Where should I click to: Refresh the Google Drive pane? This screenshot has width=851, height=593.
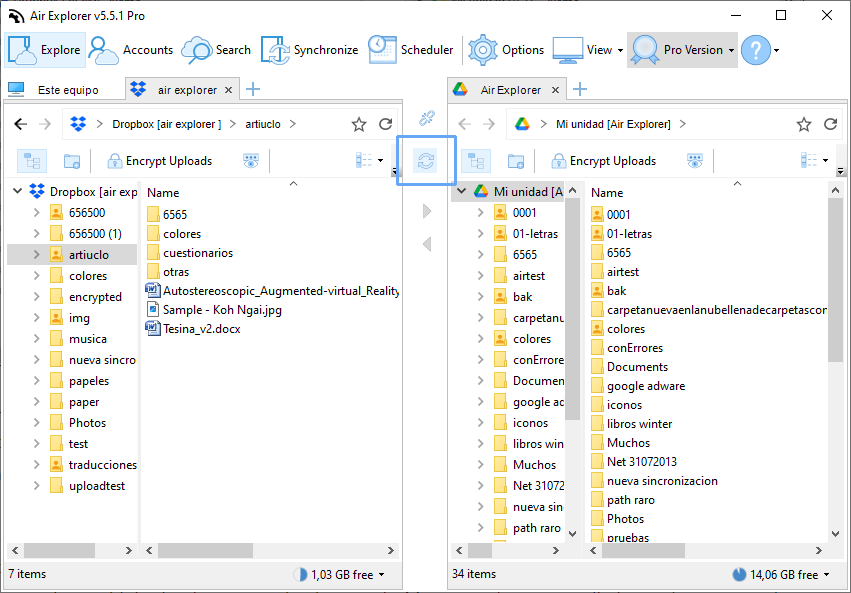[830, 124]
